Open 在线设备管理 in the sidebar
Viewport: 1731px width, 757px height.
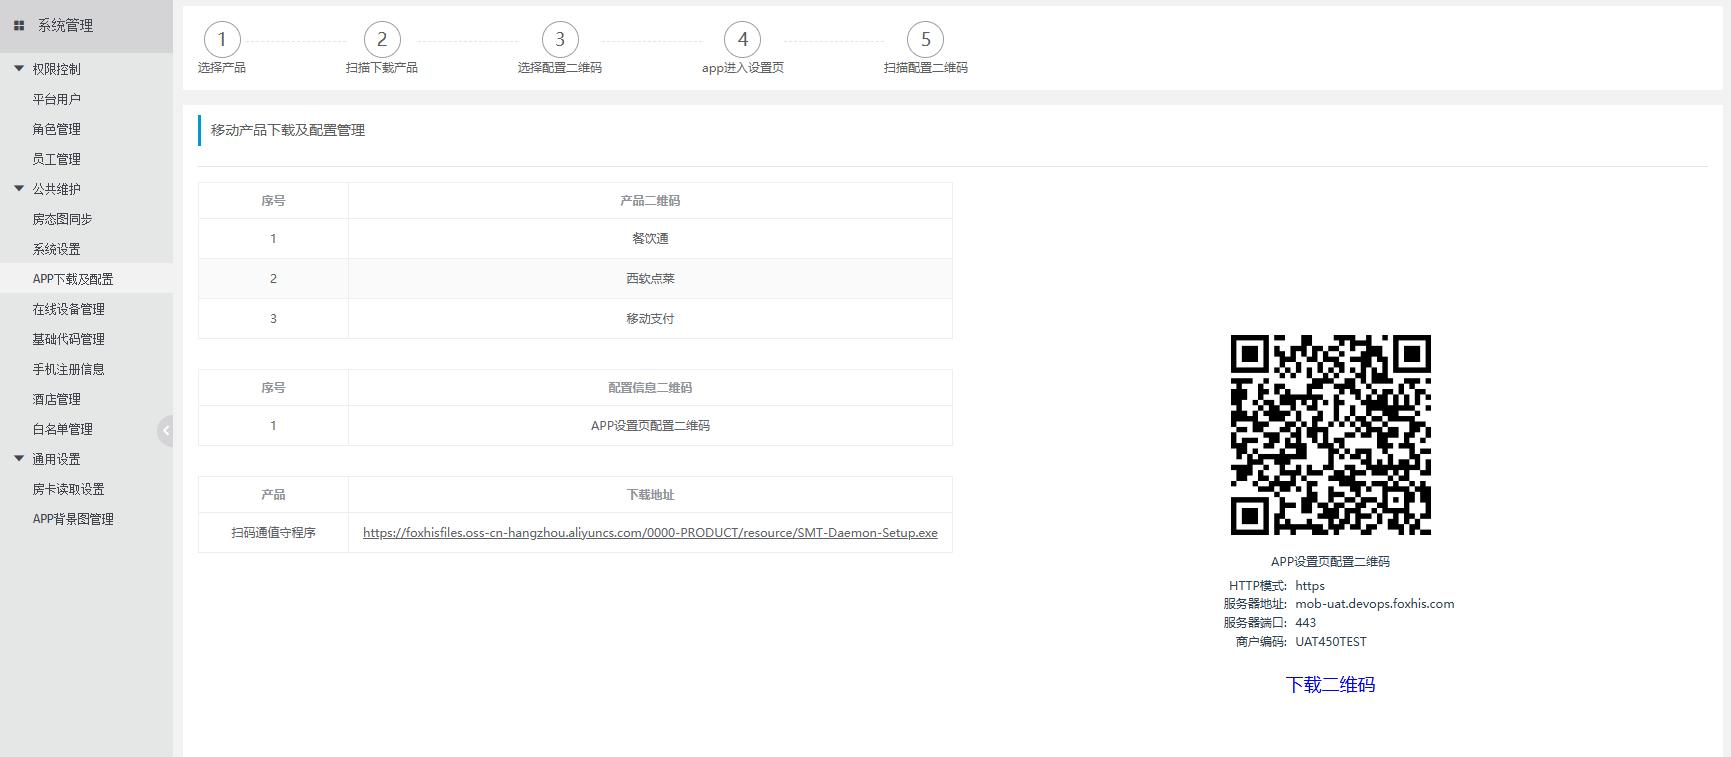click(x=68, y=309)
